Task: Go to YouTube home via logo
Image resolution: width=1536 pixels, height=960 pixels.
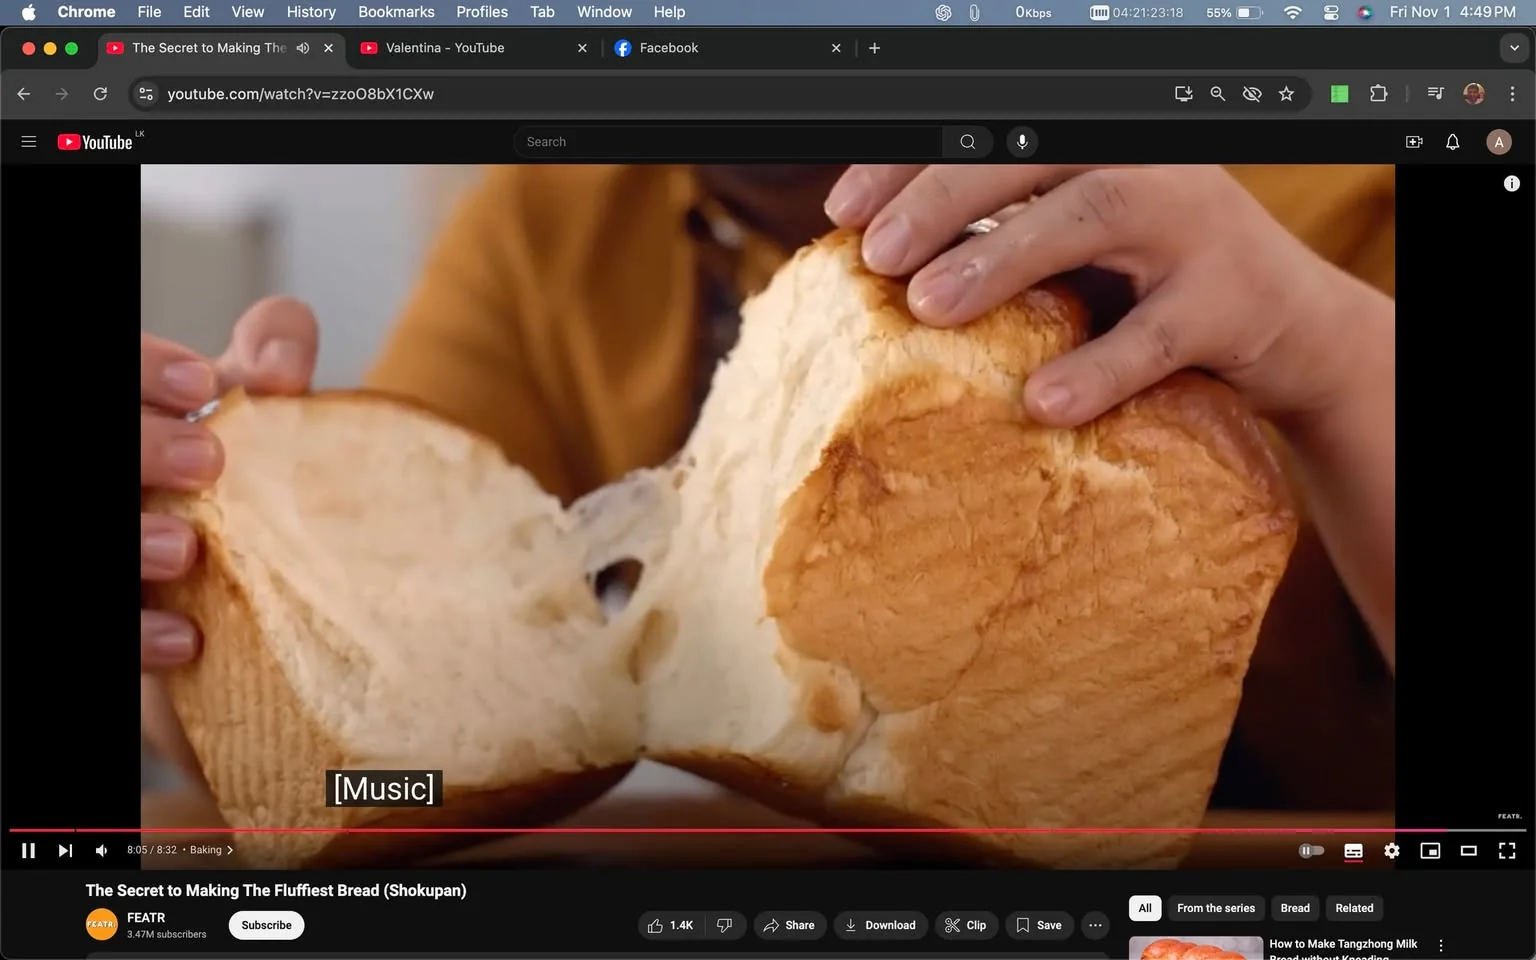Action: (95, 142)
